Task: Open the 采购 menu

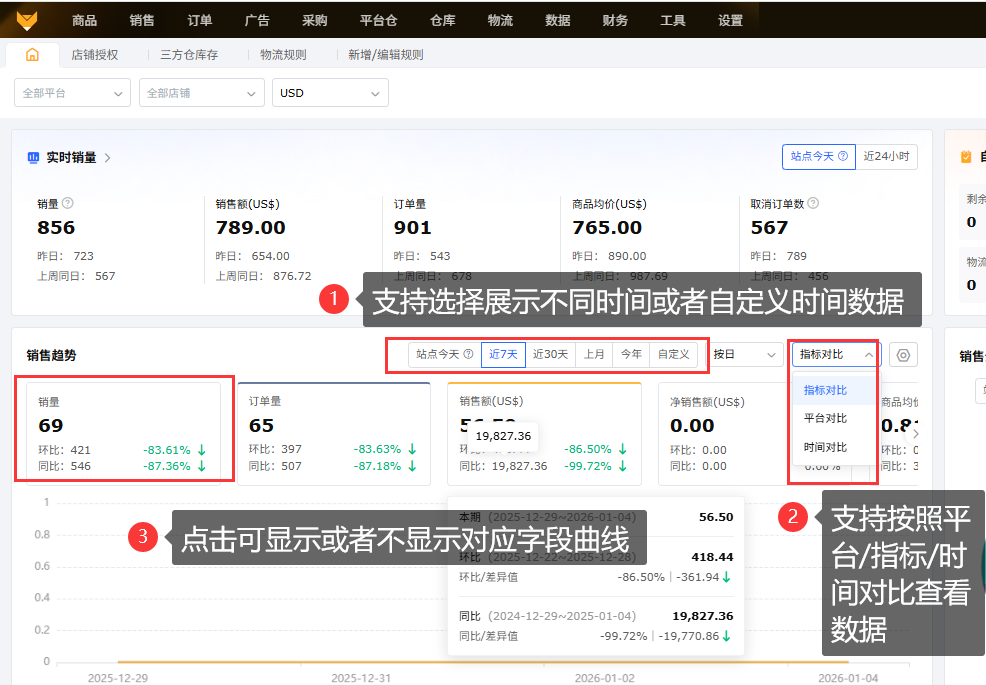Action: [314, 20]
